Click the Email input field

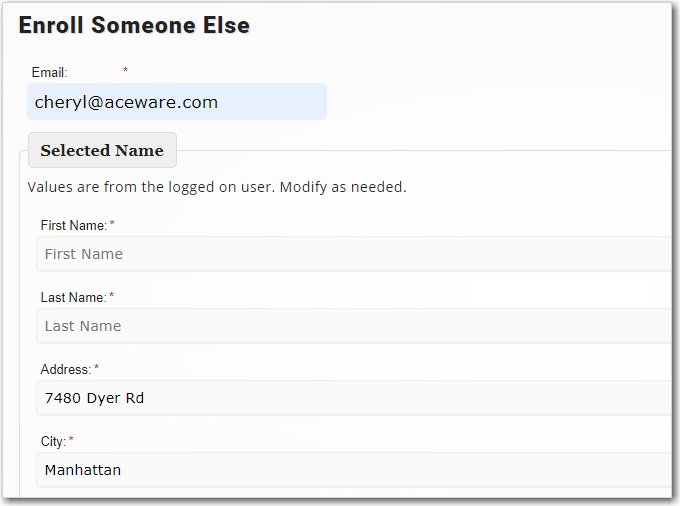click(177, 102)
